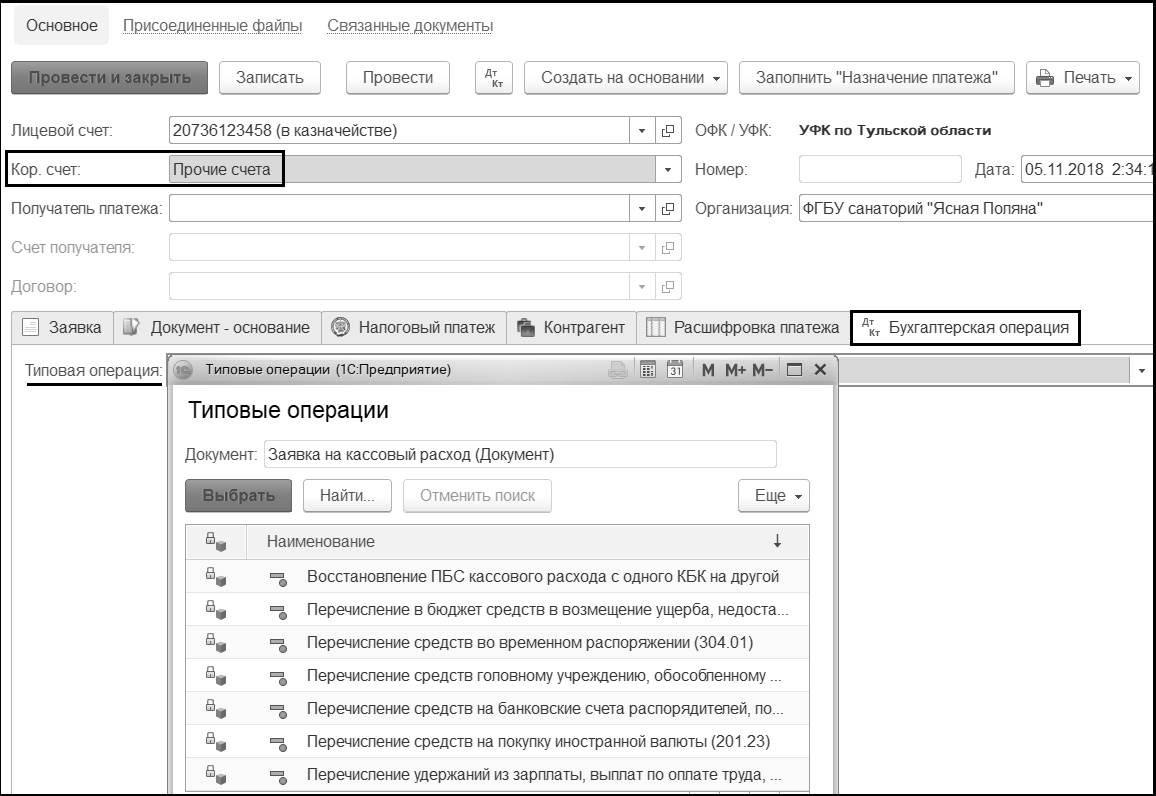Open calculator icon in Типовые операции titlebar
The image size is (1156, 796).
(x=647, y=370)
